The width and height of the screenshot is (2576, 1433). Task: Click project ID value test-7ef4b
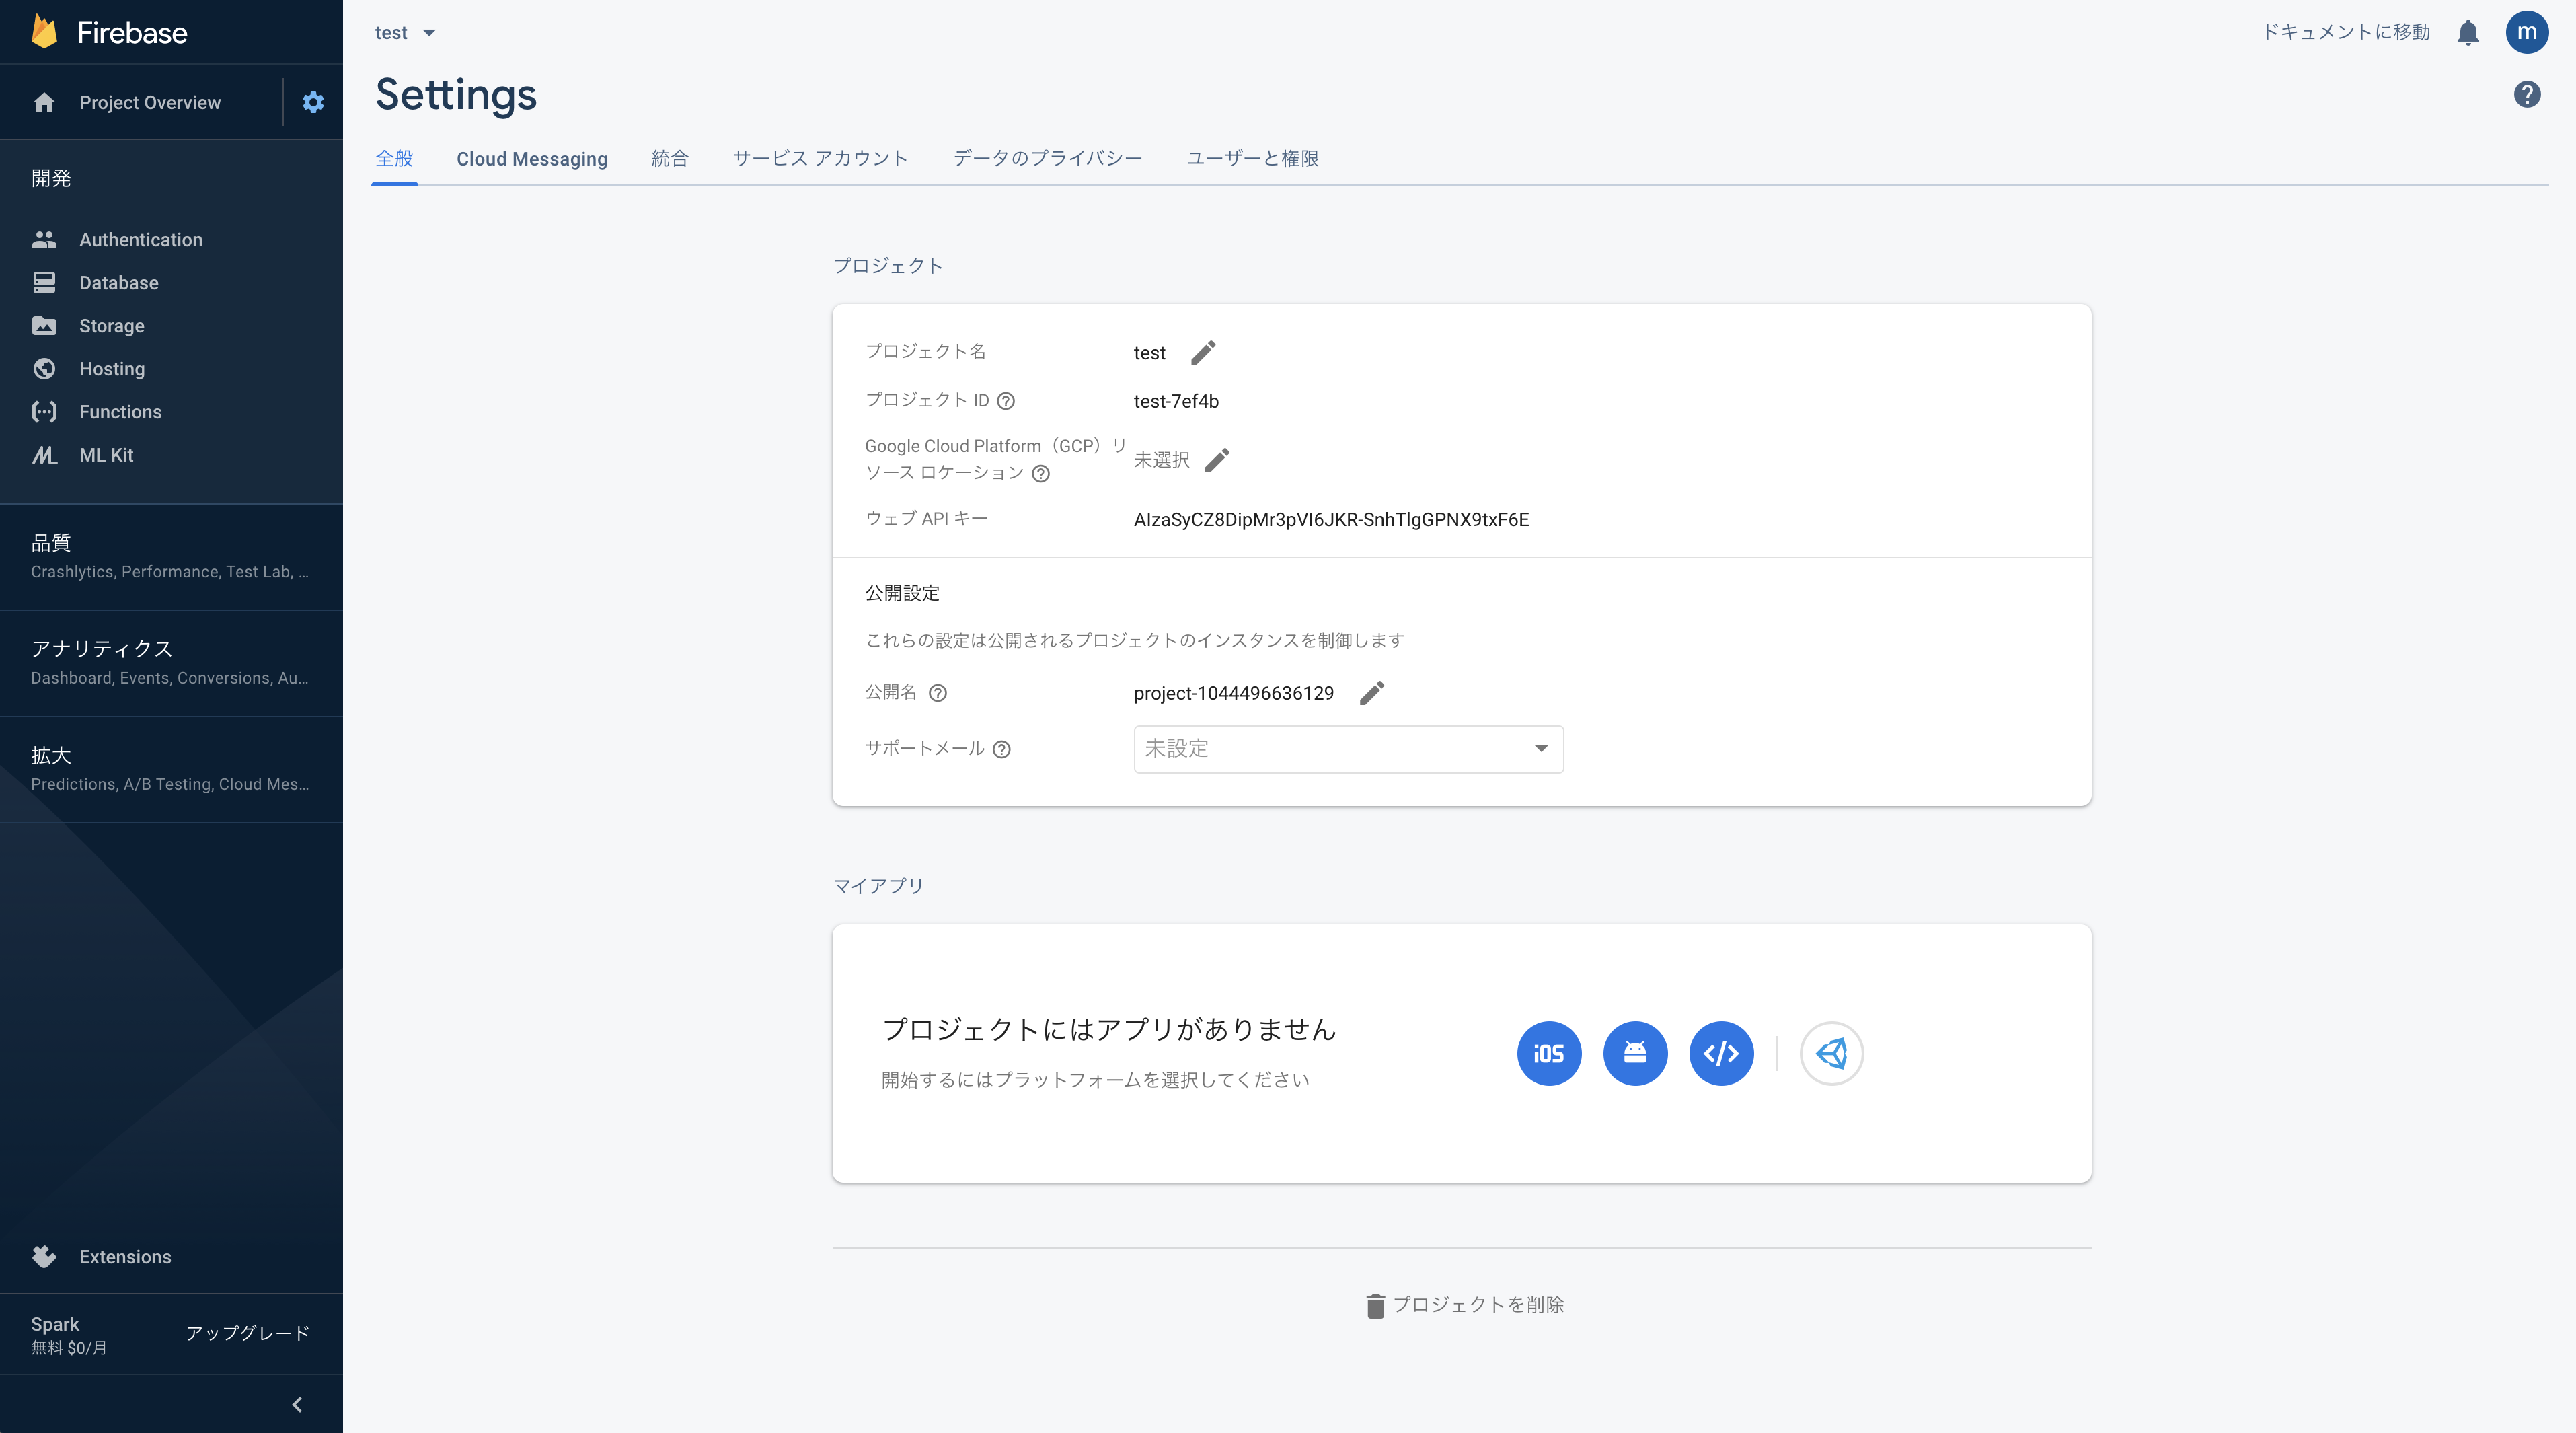click(1176, 401)
